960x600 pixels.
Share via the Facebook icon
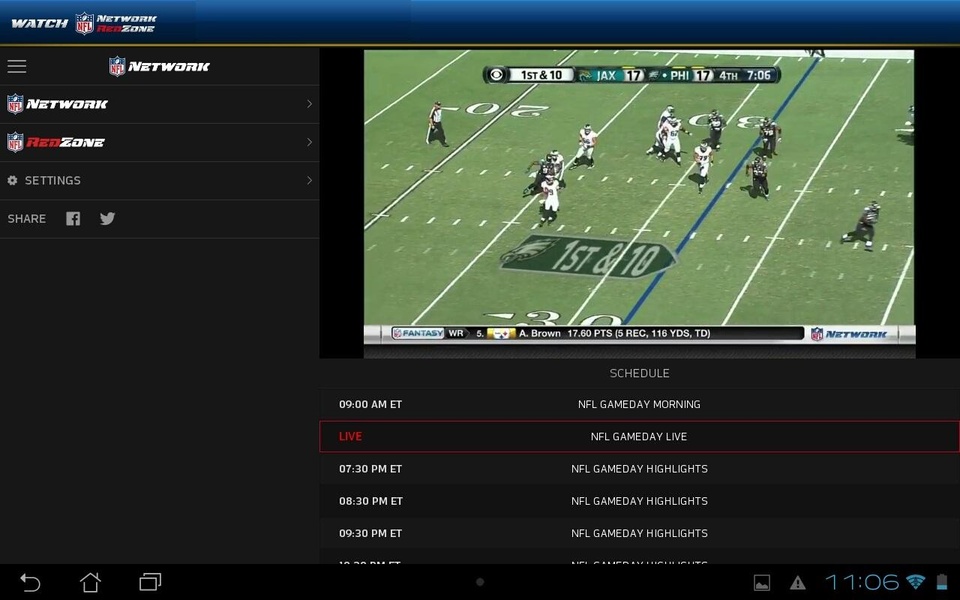coord(73,219)
